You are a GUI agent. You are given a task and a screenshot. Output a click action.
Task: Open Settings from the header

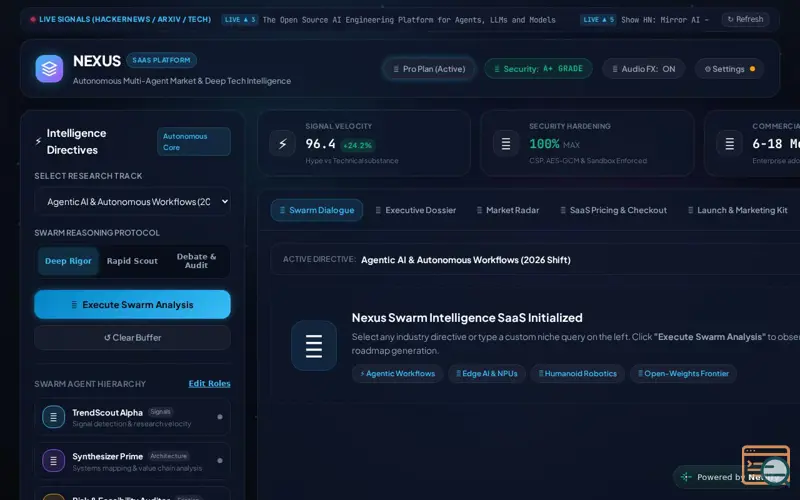pos(730,69)
